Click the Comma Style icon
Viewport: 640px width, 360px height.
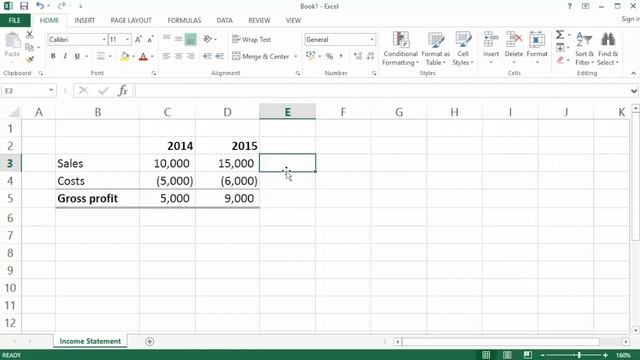coord(341,56)
